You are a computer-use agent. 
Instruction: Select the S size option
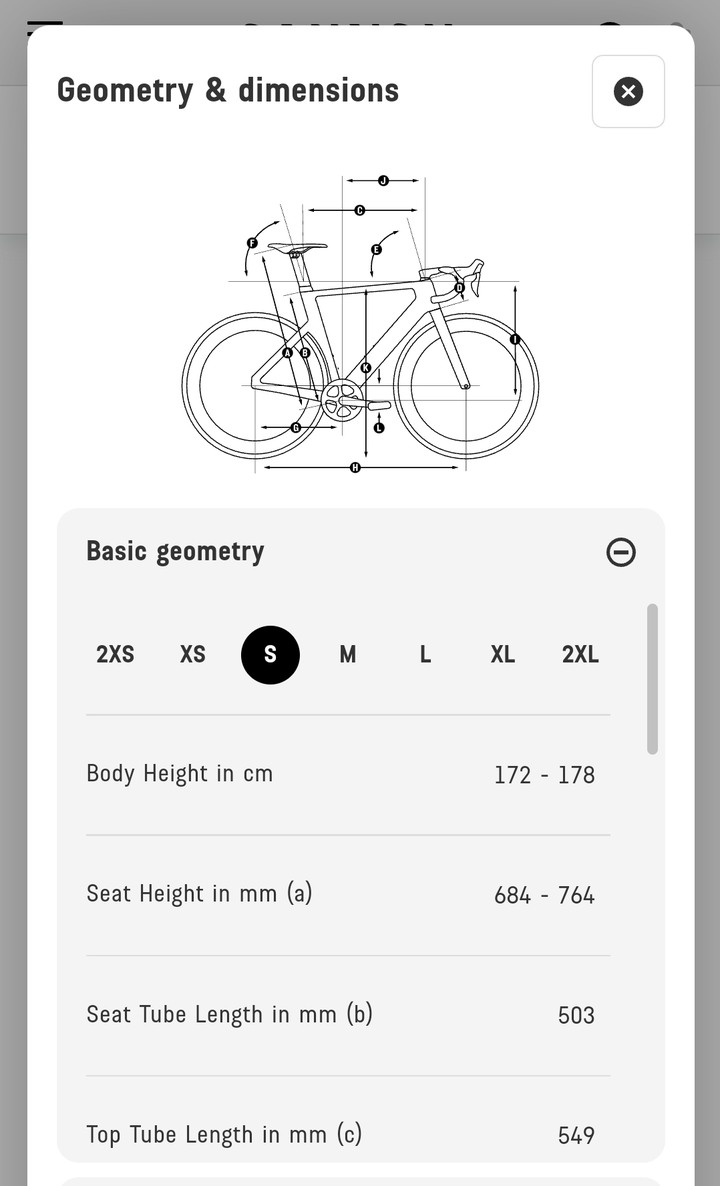270,654
